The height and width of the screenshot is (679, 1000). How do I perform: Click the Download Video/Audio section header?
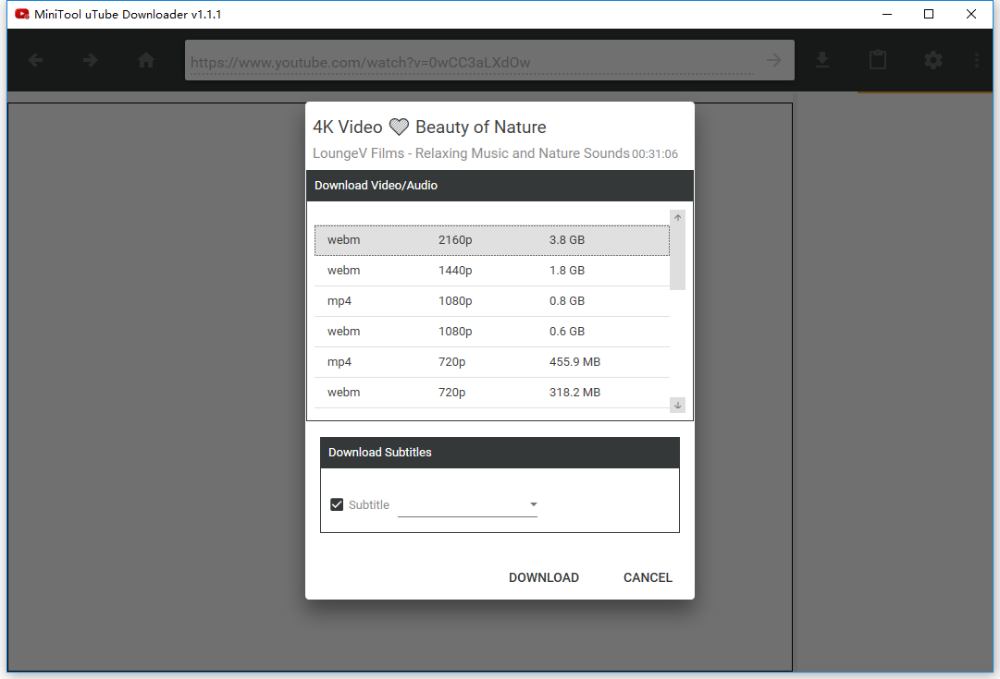tap(500, 186)
